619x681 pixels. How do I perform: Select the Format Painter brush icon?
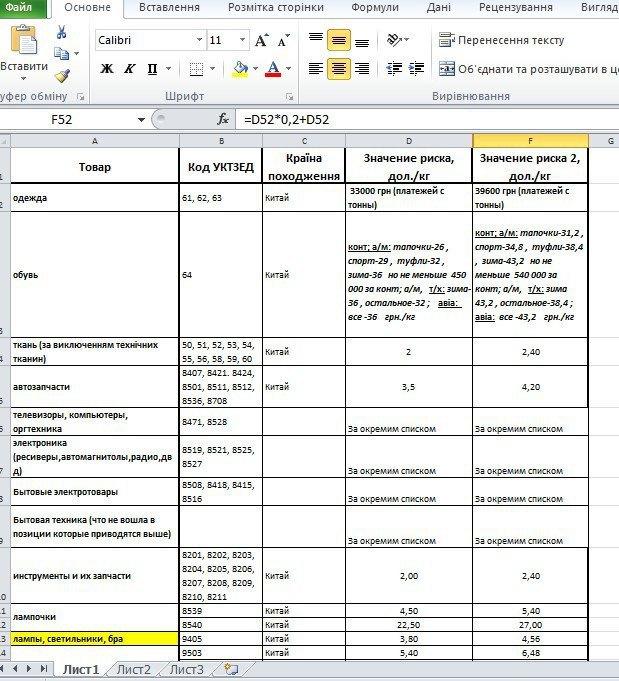62,76
